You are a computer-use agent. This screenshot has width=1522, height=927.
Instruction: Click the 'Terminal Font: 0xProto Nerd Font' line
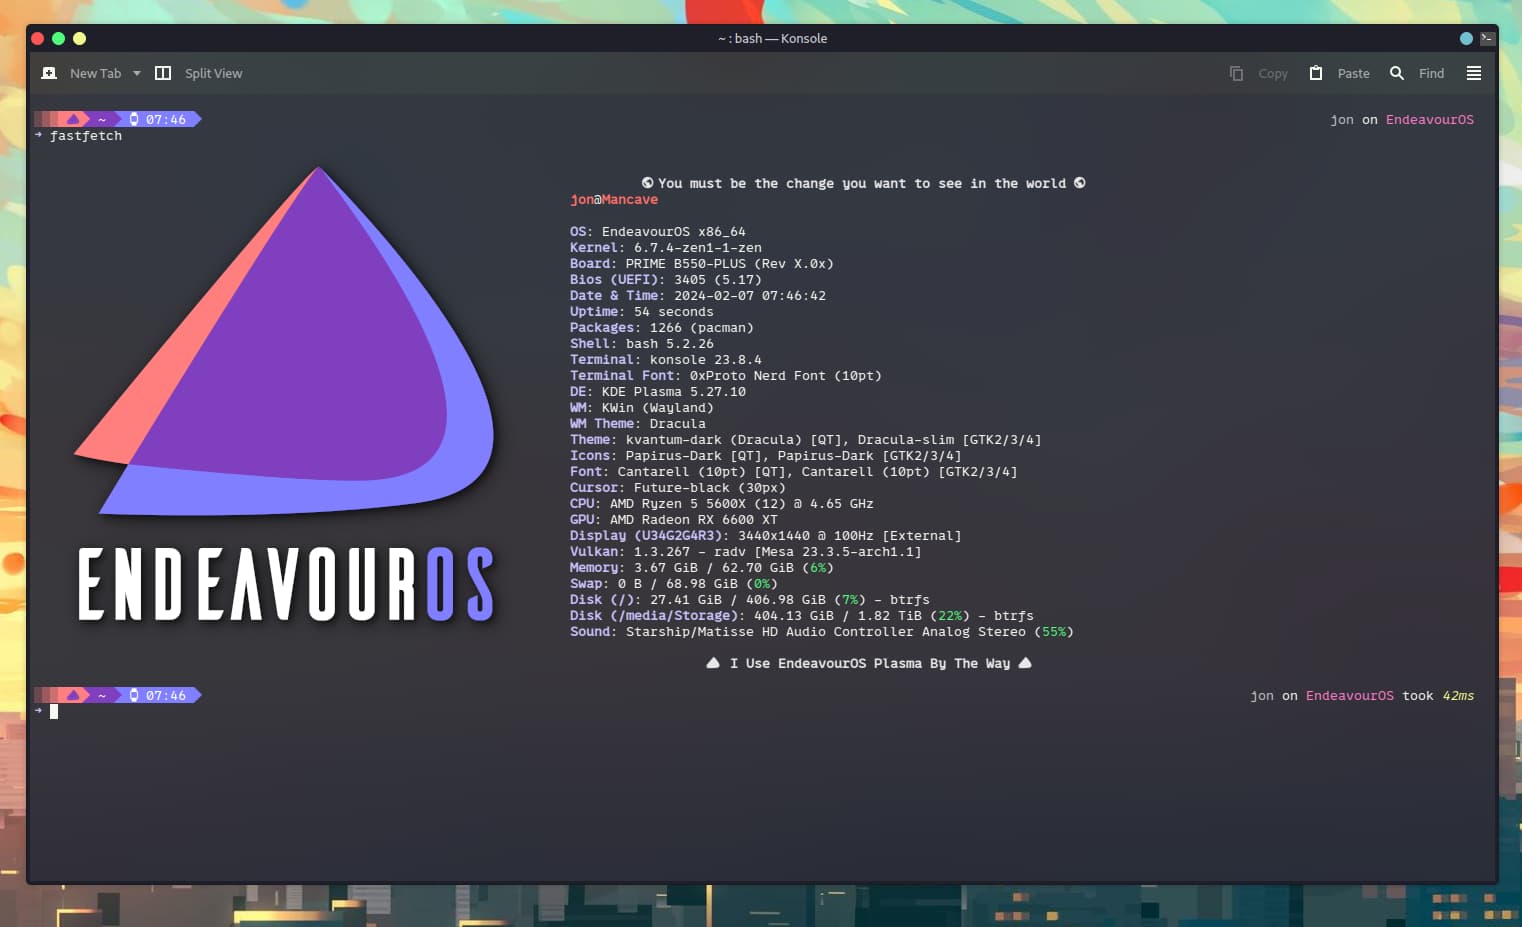tap(726, 376)
